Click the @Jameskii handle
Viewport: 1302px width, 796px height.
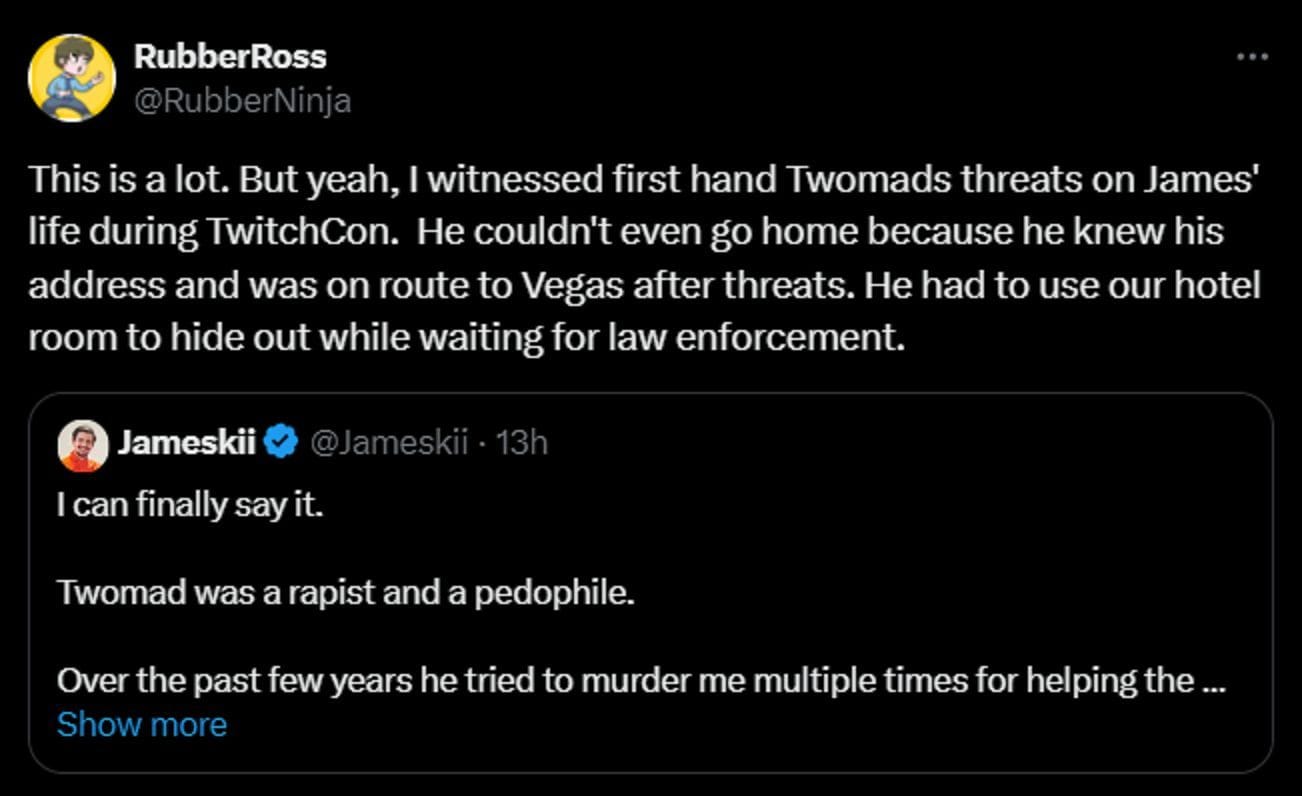click(387, 442)
